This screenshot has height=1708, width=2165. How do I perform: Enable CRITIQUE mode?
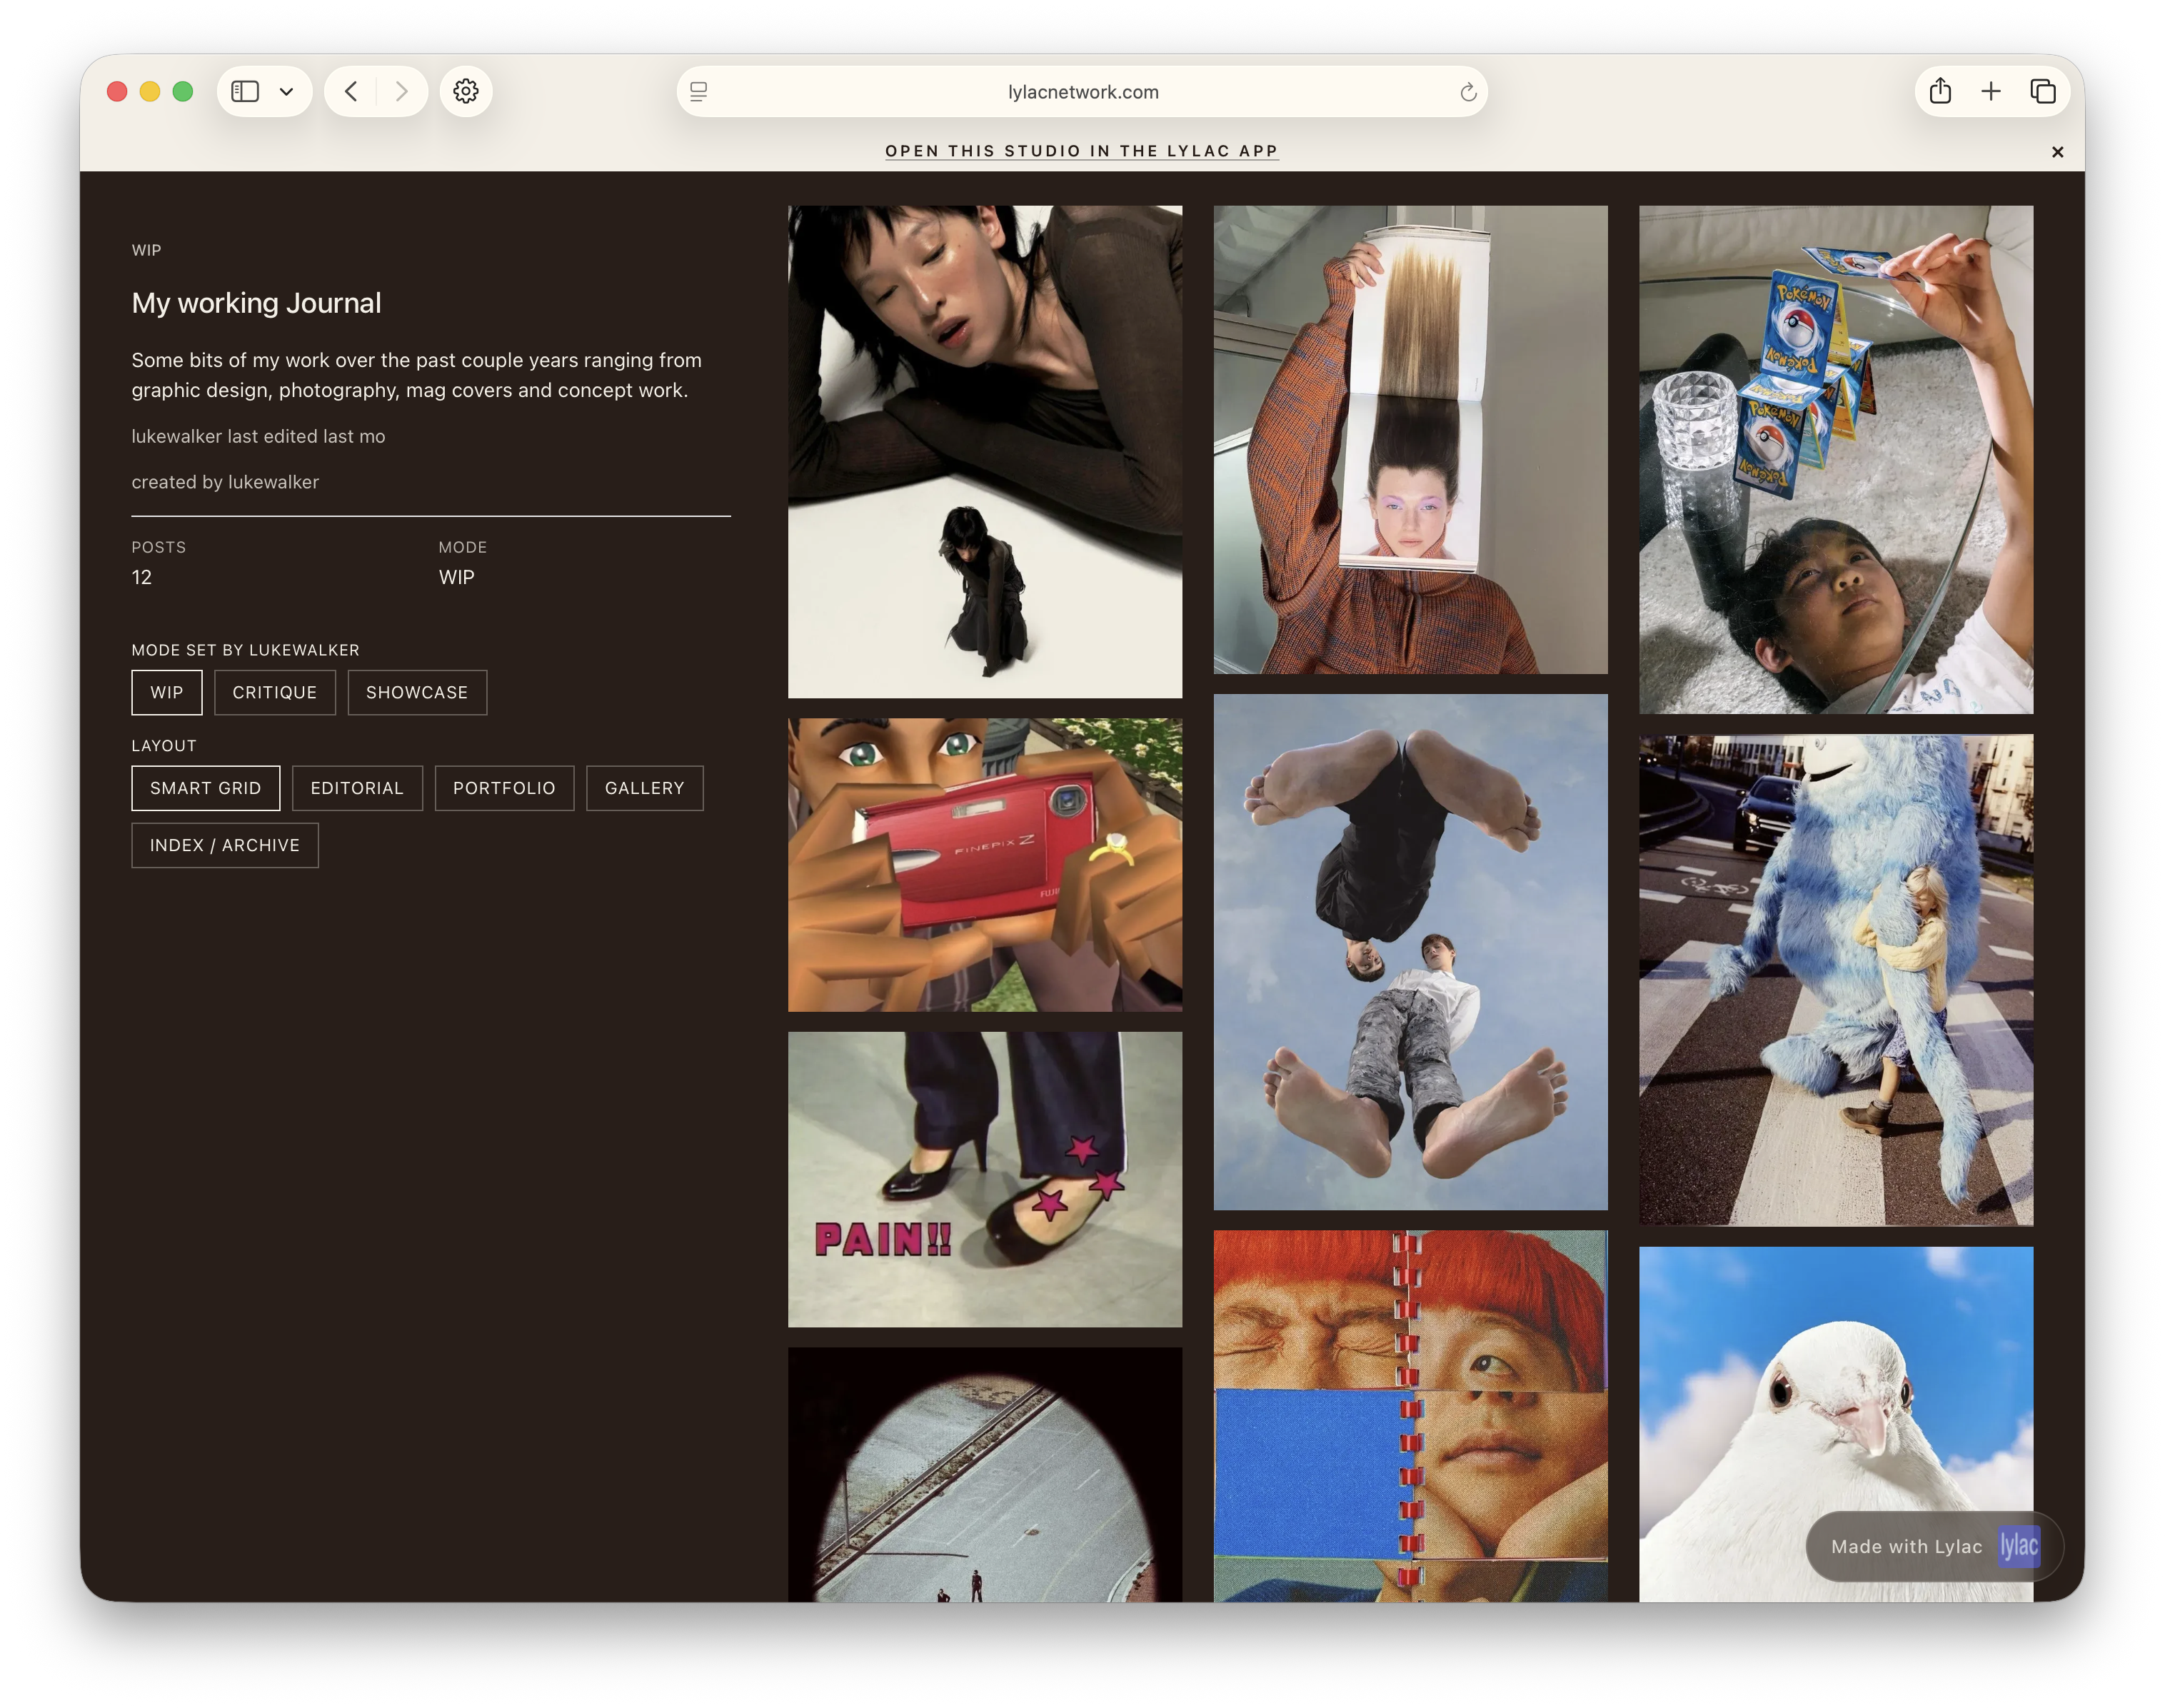275,692
